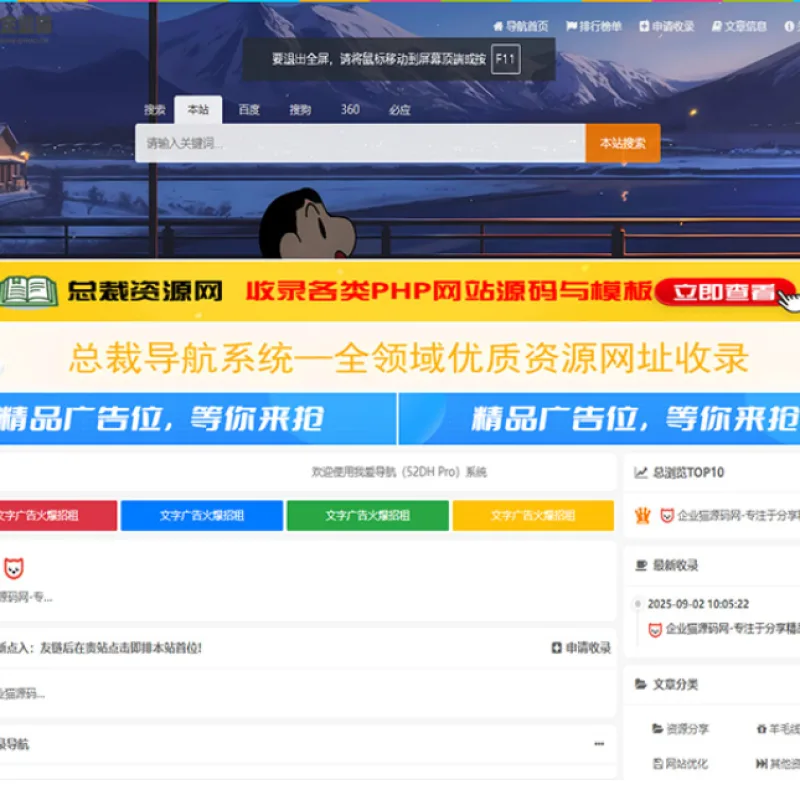Click the green 文字广告火爆招租 button

coord(368,515)
